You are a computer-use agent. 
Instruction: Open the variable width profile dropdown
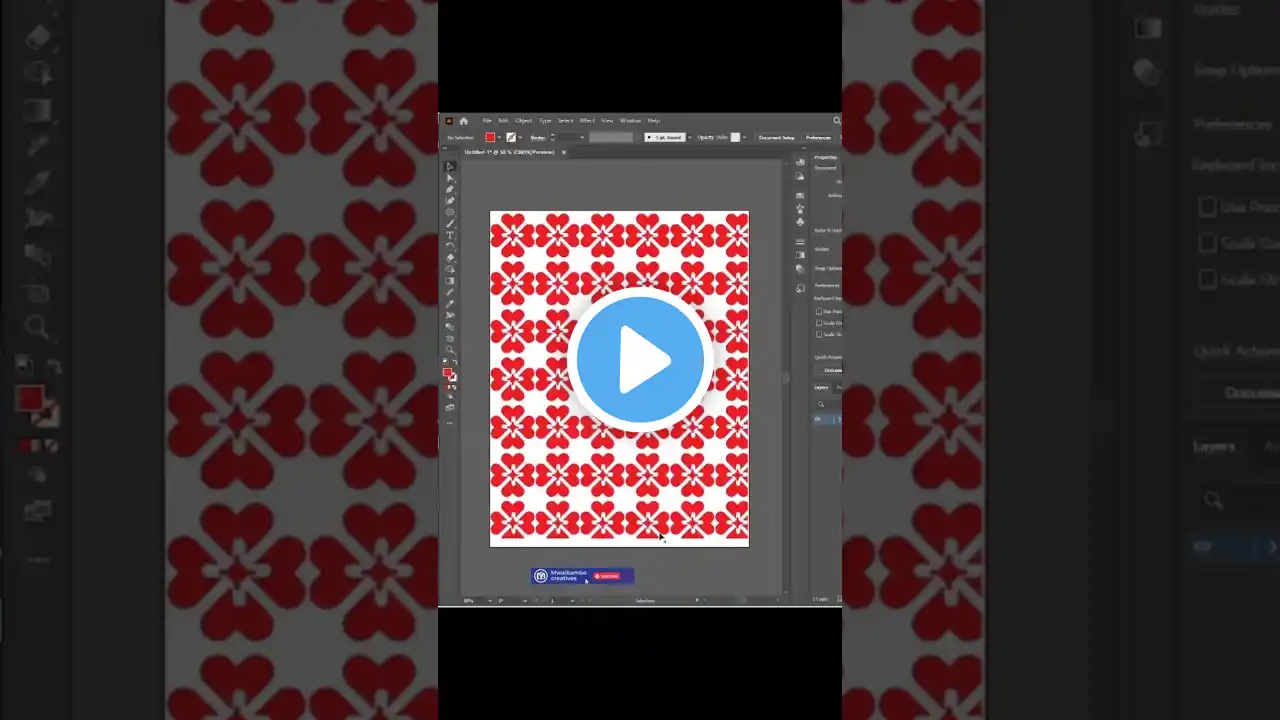611,138
